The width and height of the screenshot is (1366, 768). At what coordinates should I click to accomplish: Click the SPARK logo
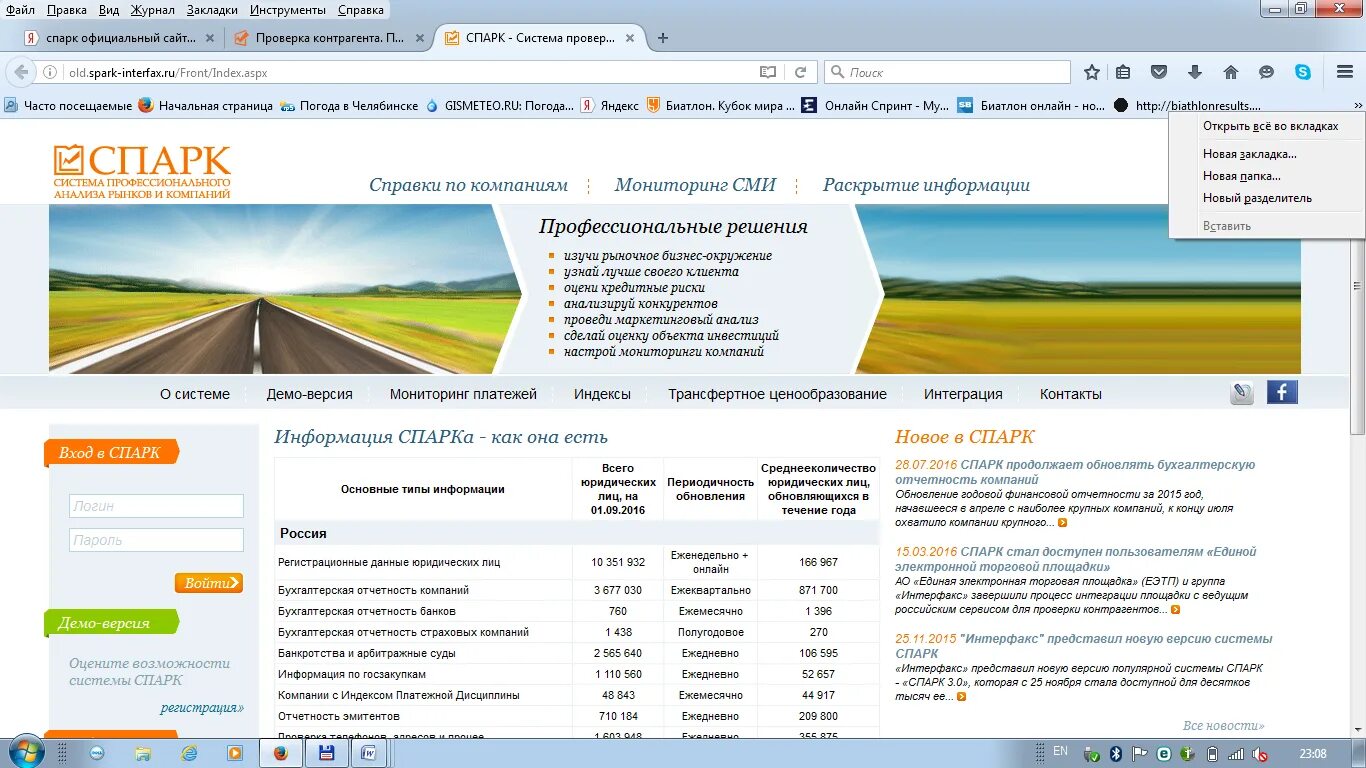[x=142, y=172]
